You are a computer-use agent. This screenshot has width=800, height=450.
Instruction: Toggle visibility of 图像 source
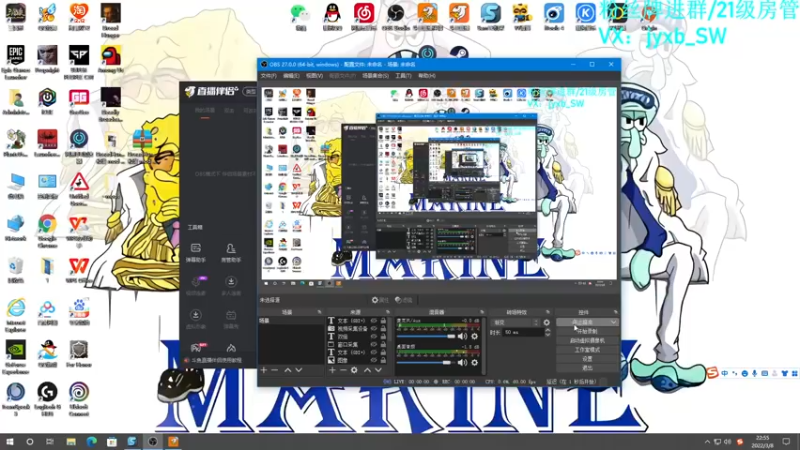[374, 360]
